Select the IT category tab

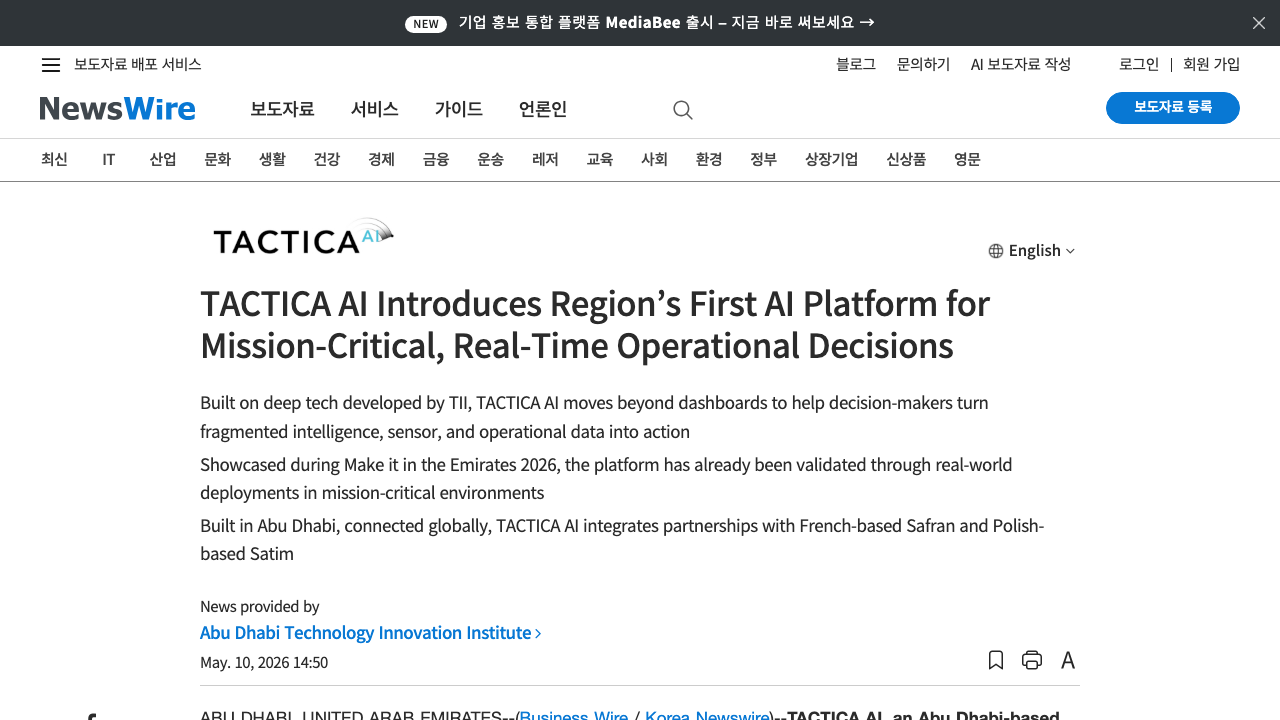109,159
